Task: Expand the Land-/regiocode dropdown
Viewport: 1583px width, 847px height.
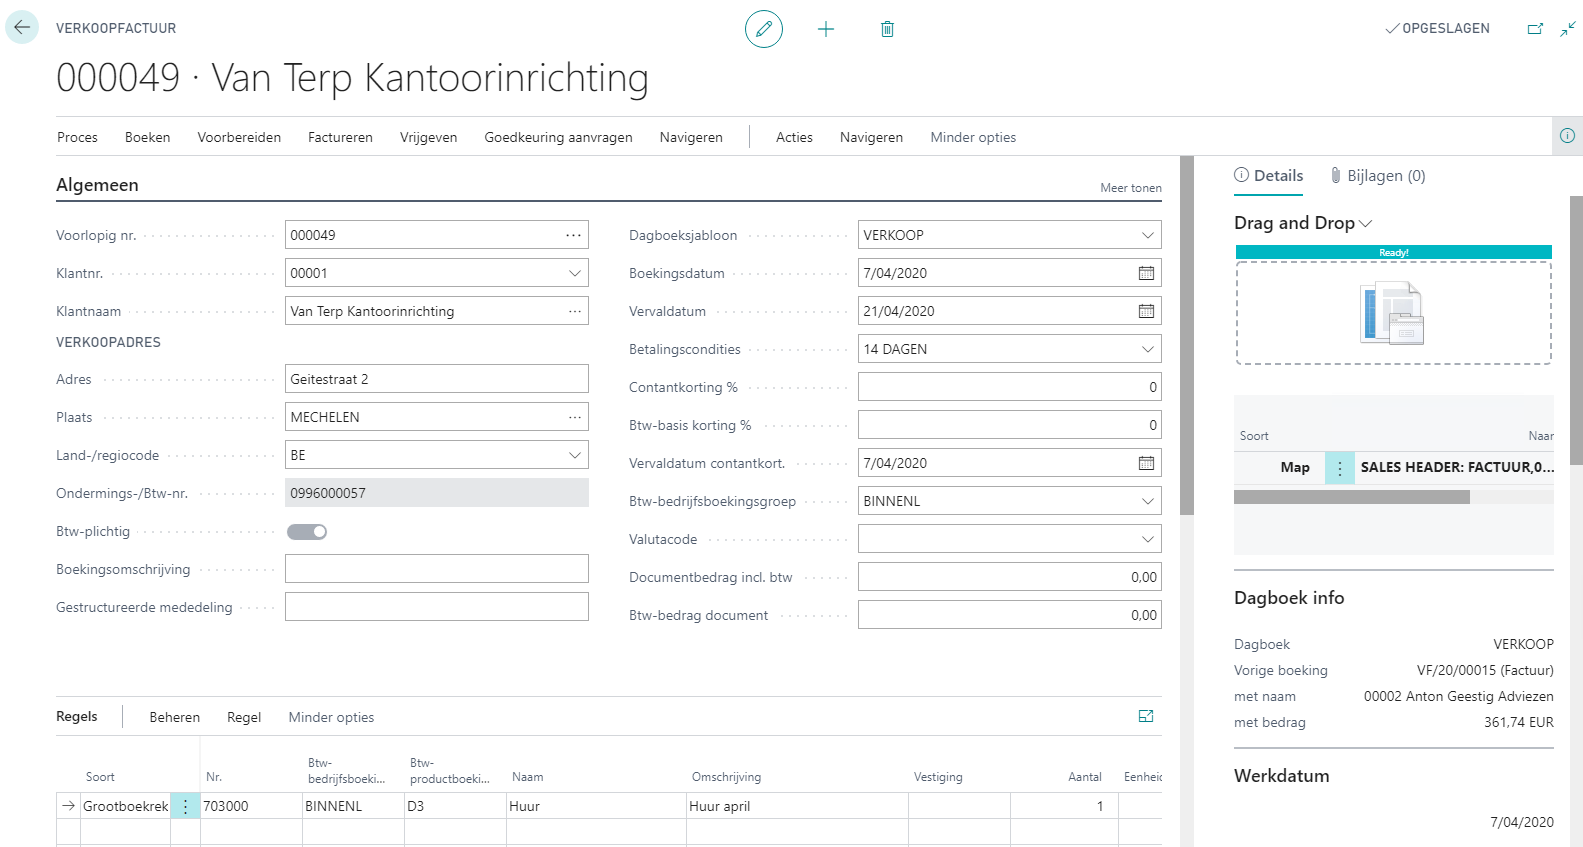Action: coord(574,455)
